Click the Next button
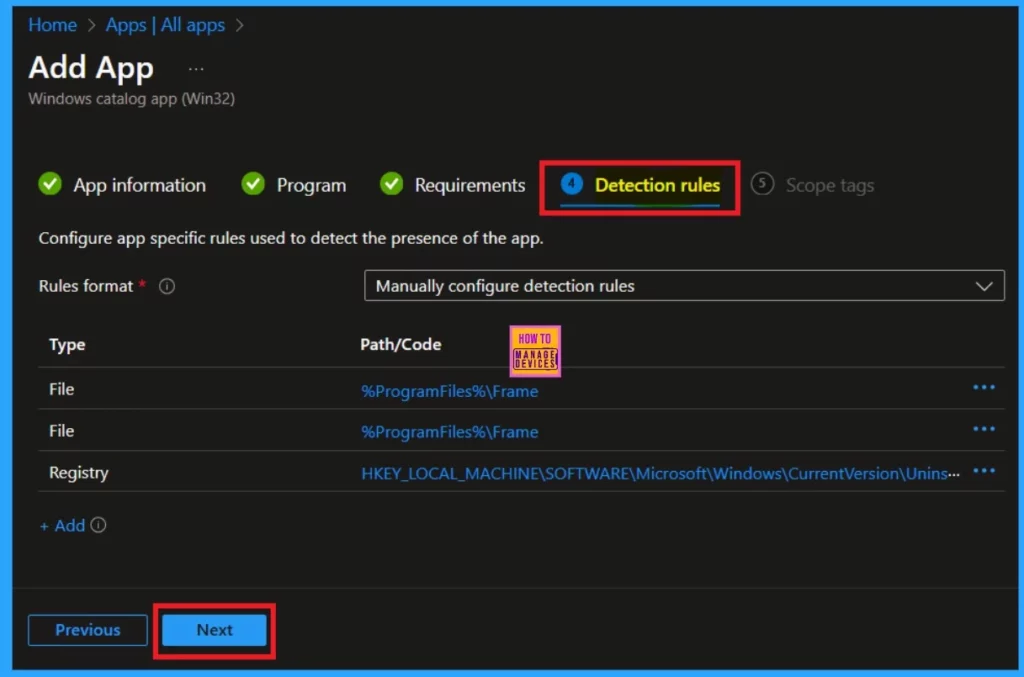Image resolution: width=1024 pixels, height=677 pixels. 214,629
